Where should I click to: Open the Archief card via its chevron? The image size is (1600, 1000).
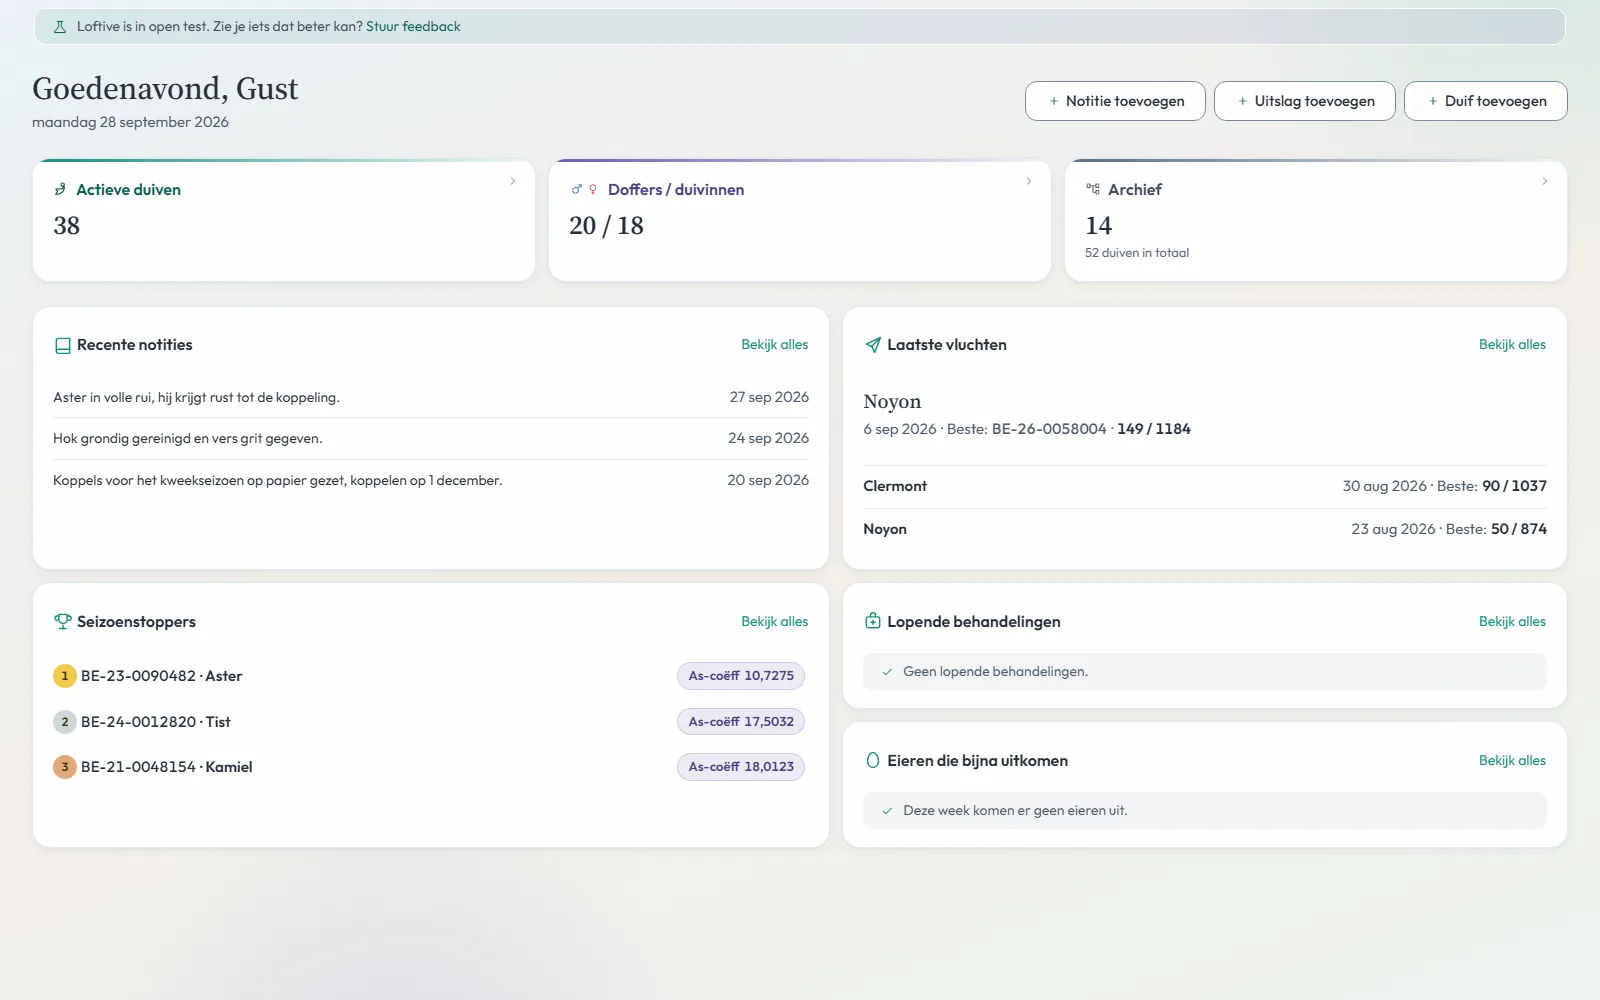1545,181
